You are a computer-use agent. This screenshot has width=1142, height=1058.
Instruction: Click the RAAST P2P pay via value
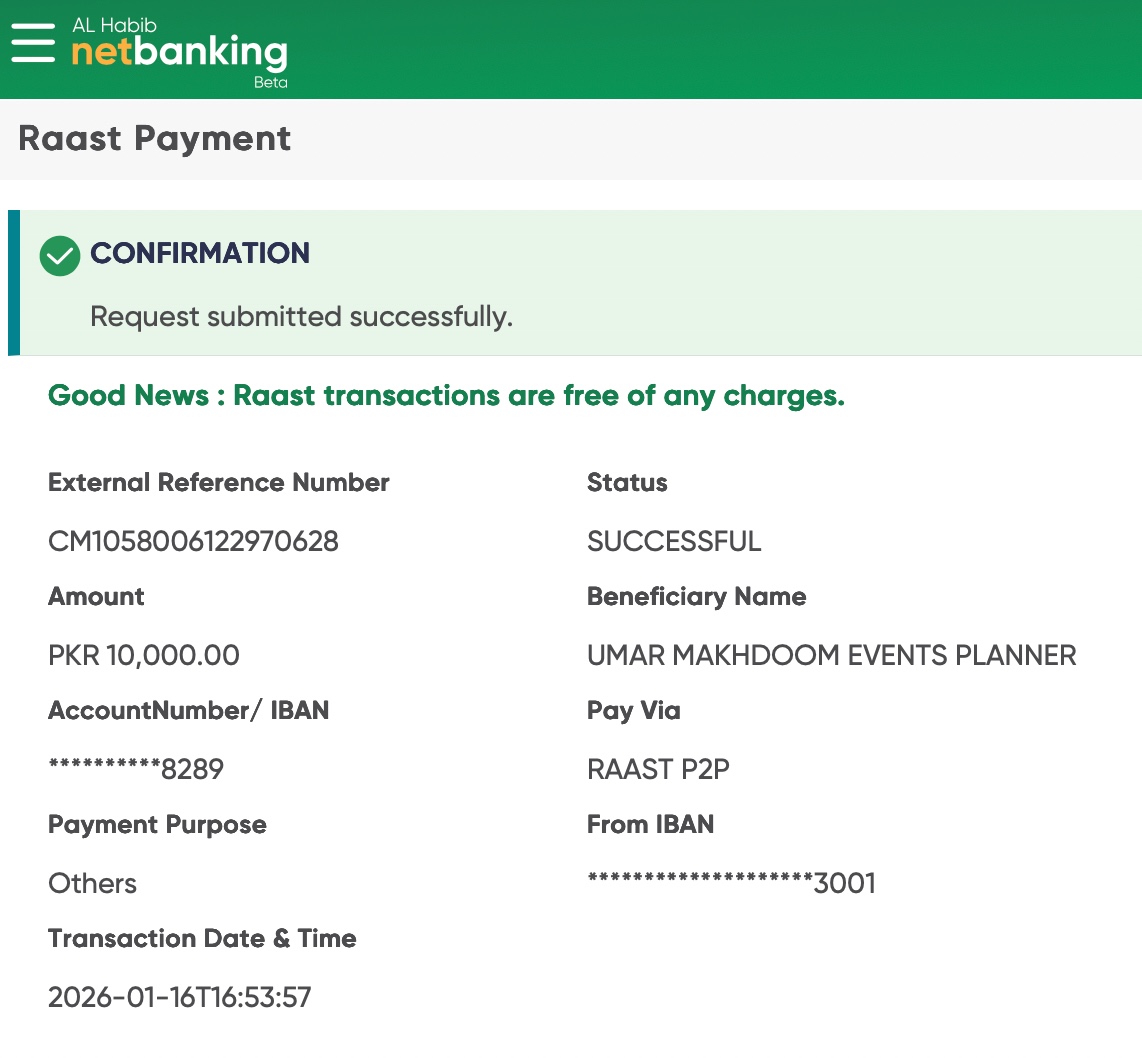click(x=658, y=769)
